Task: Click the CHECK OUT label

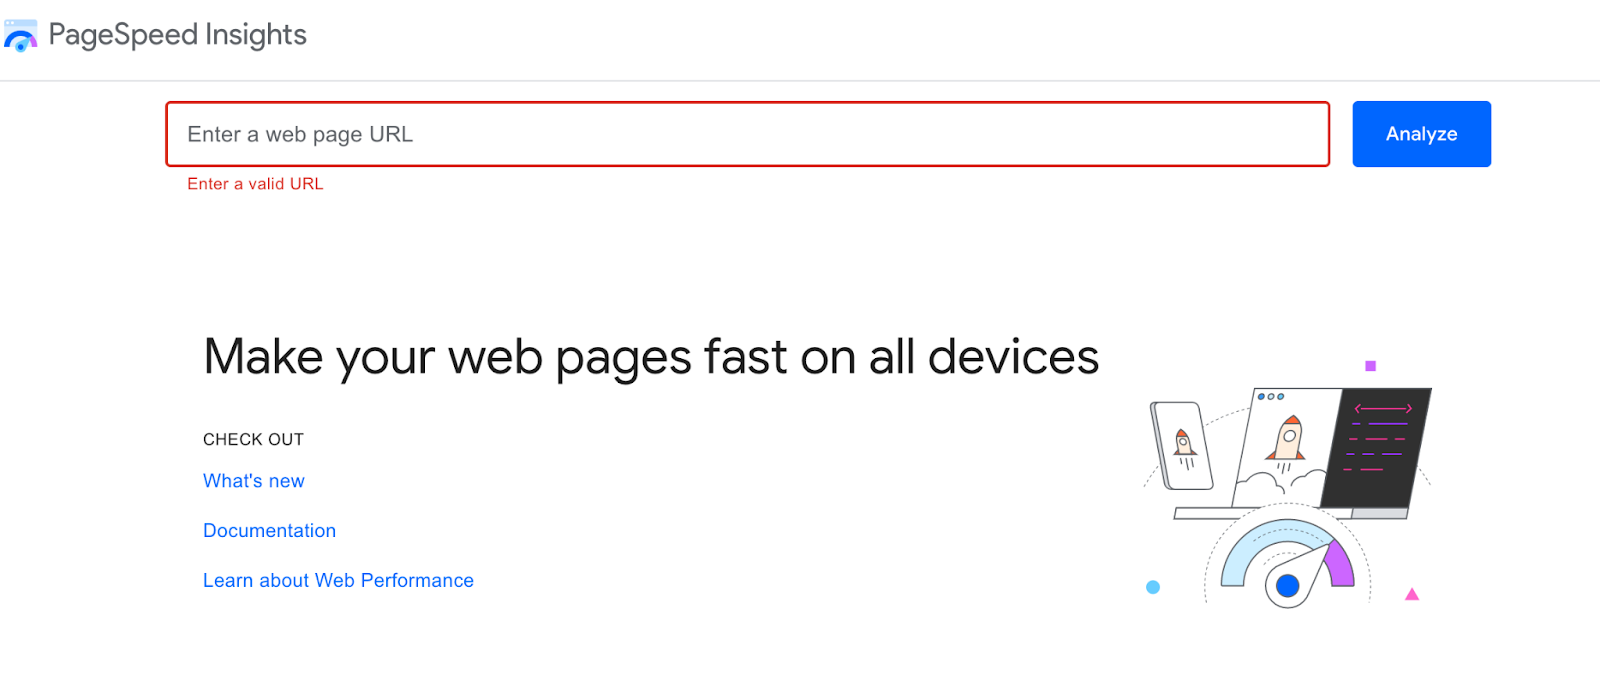Action: coord(253,439)
